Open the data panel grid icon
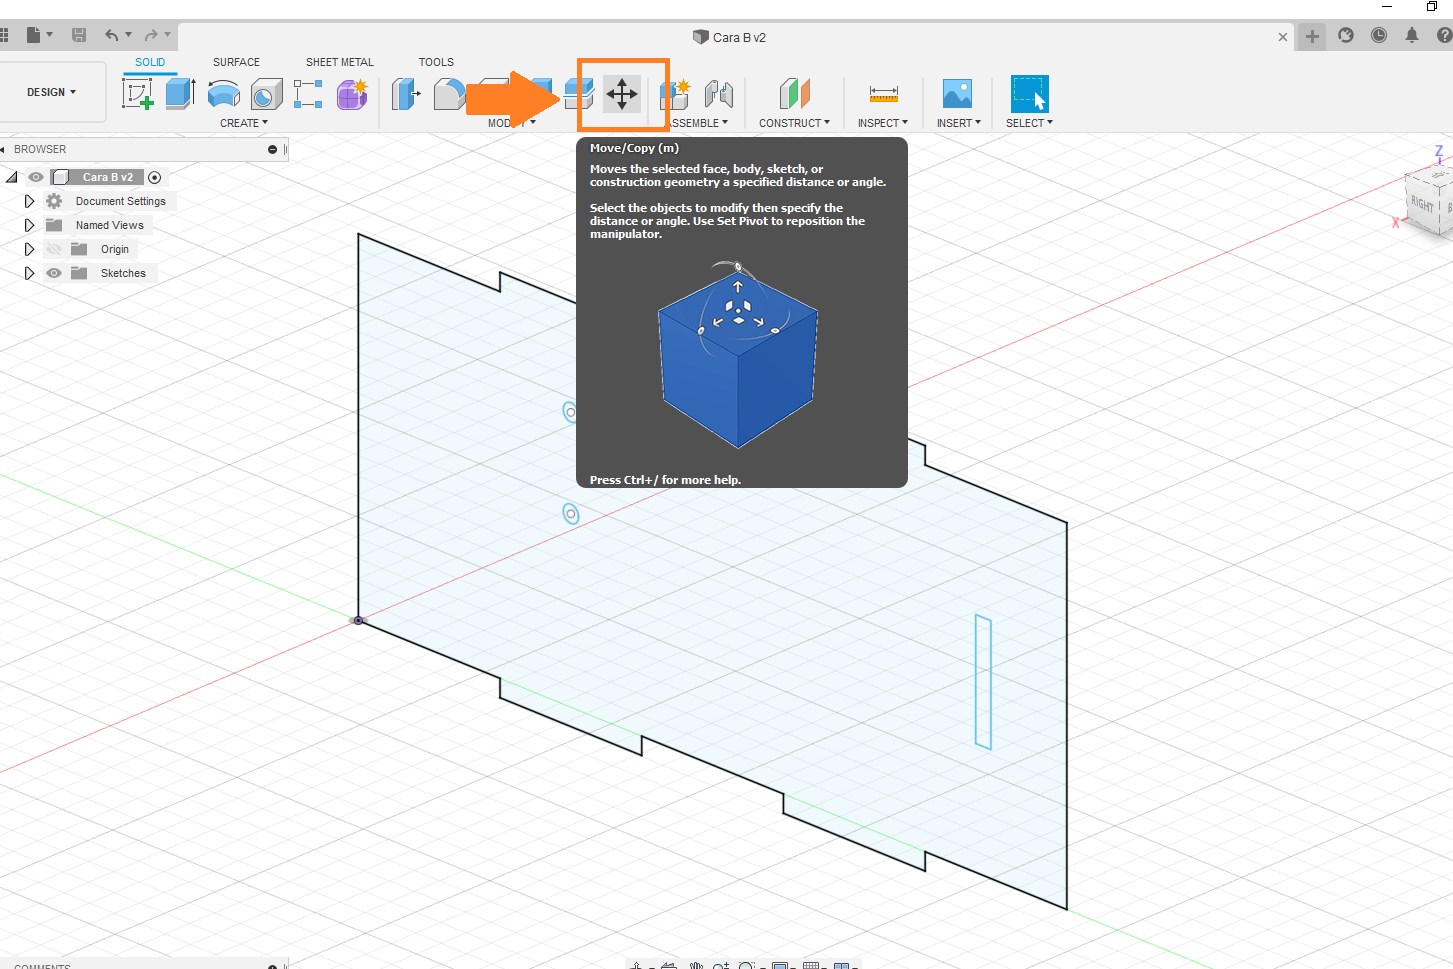 tap(3, 36)
